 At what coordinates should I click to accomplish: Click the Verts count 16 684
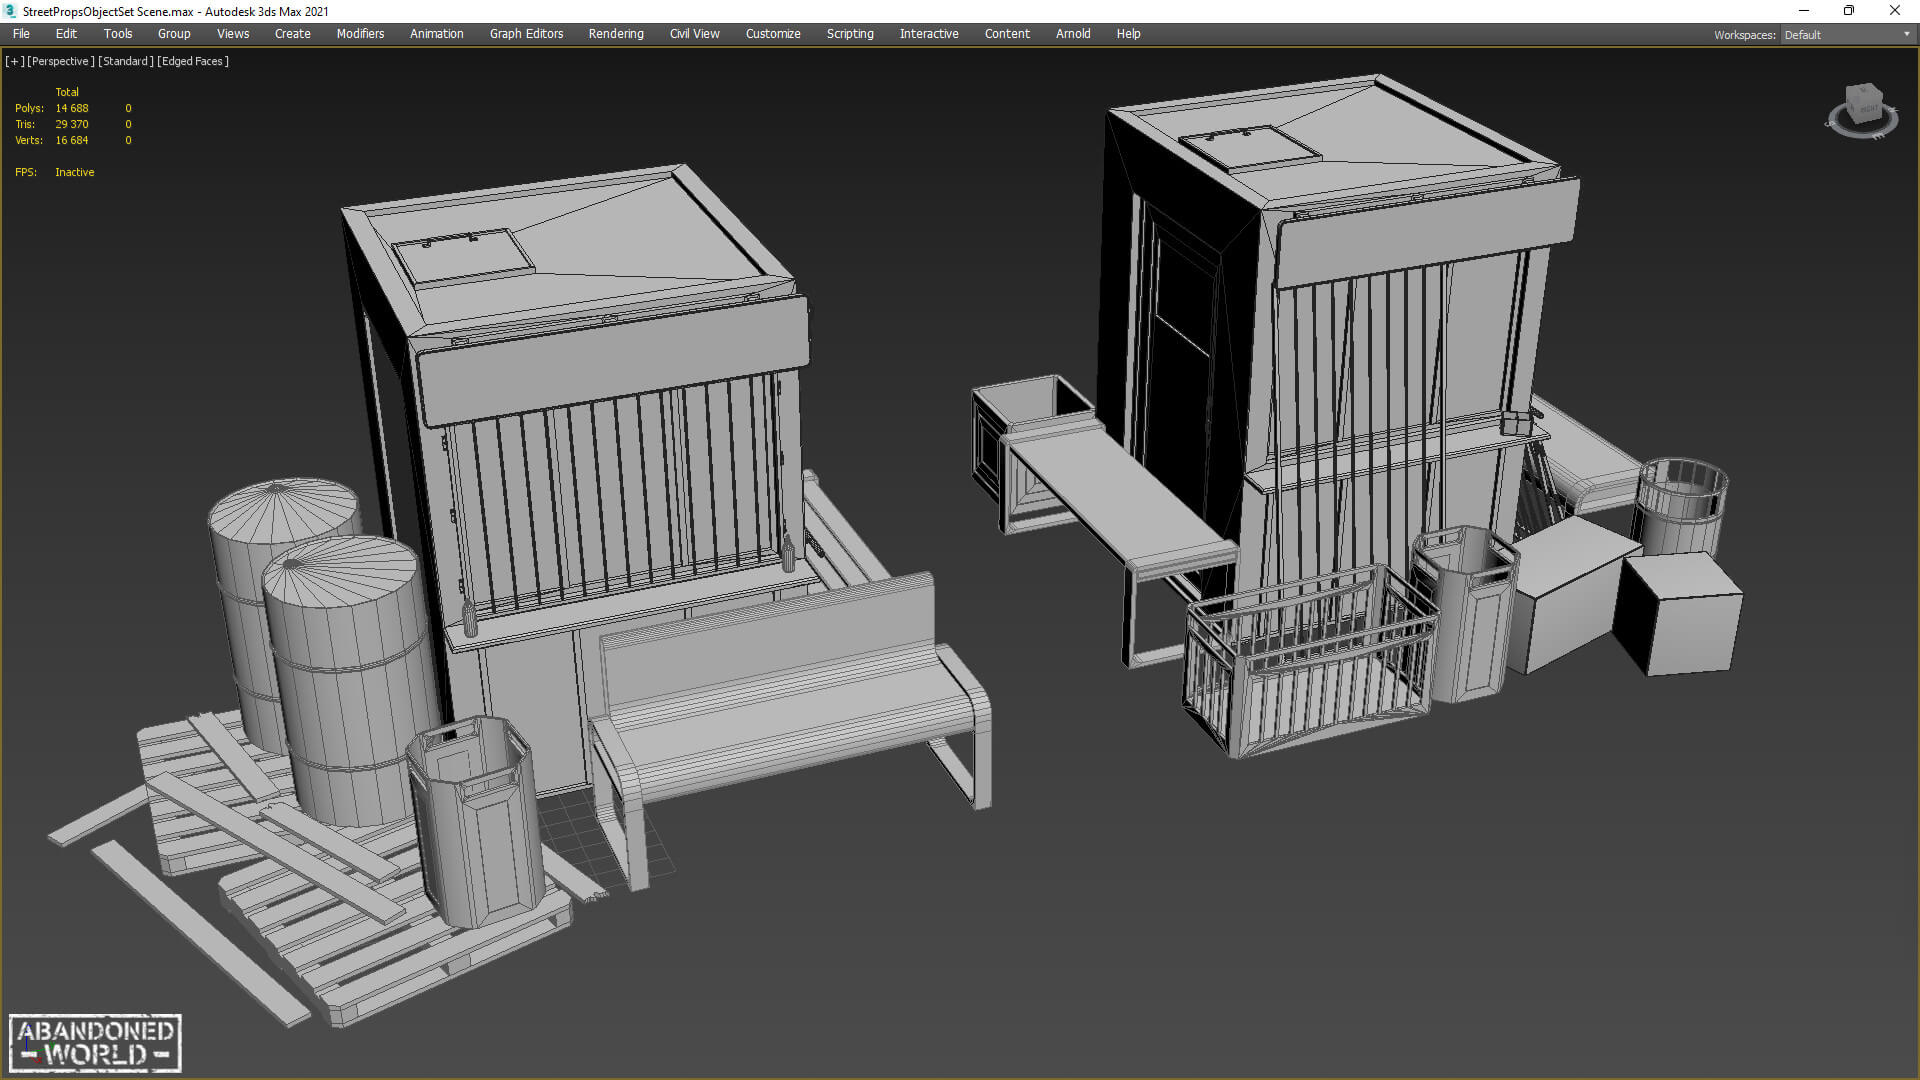(72, 140)
